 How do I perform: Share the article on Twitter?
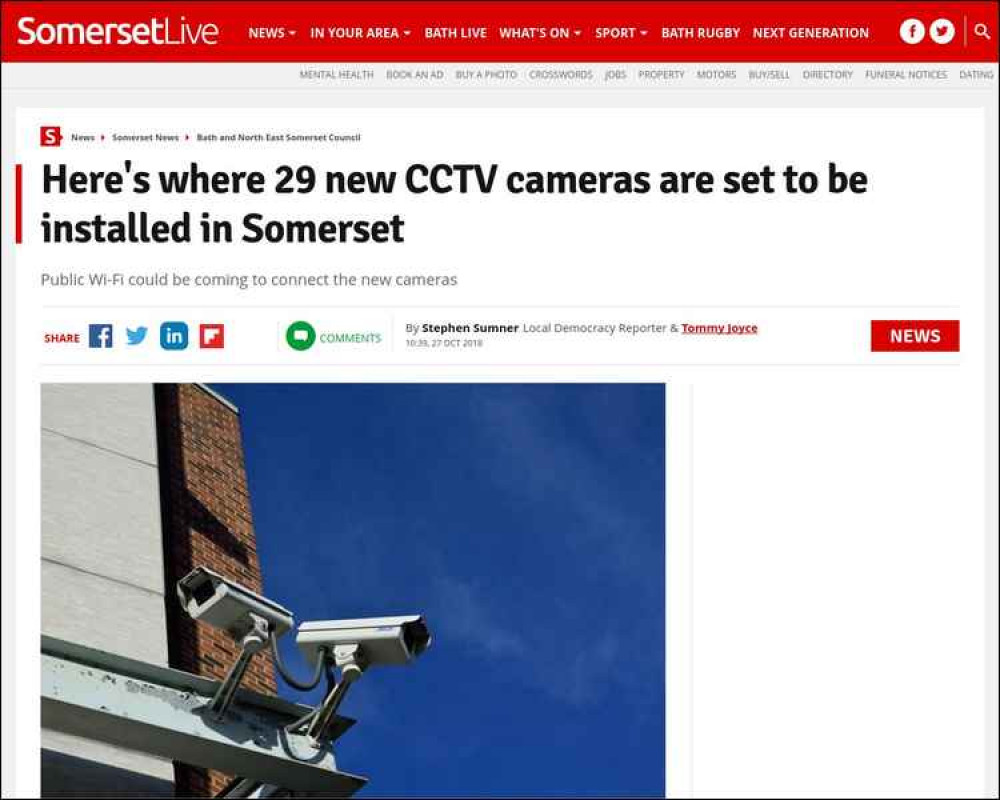[136, 336]
